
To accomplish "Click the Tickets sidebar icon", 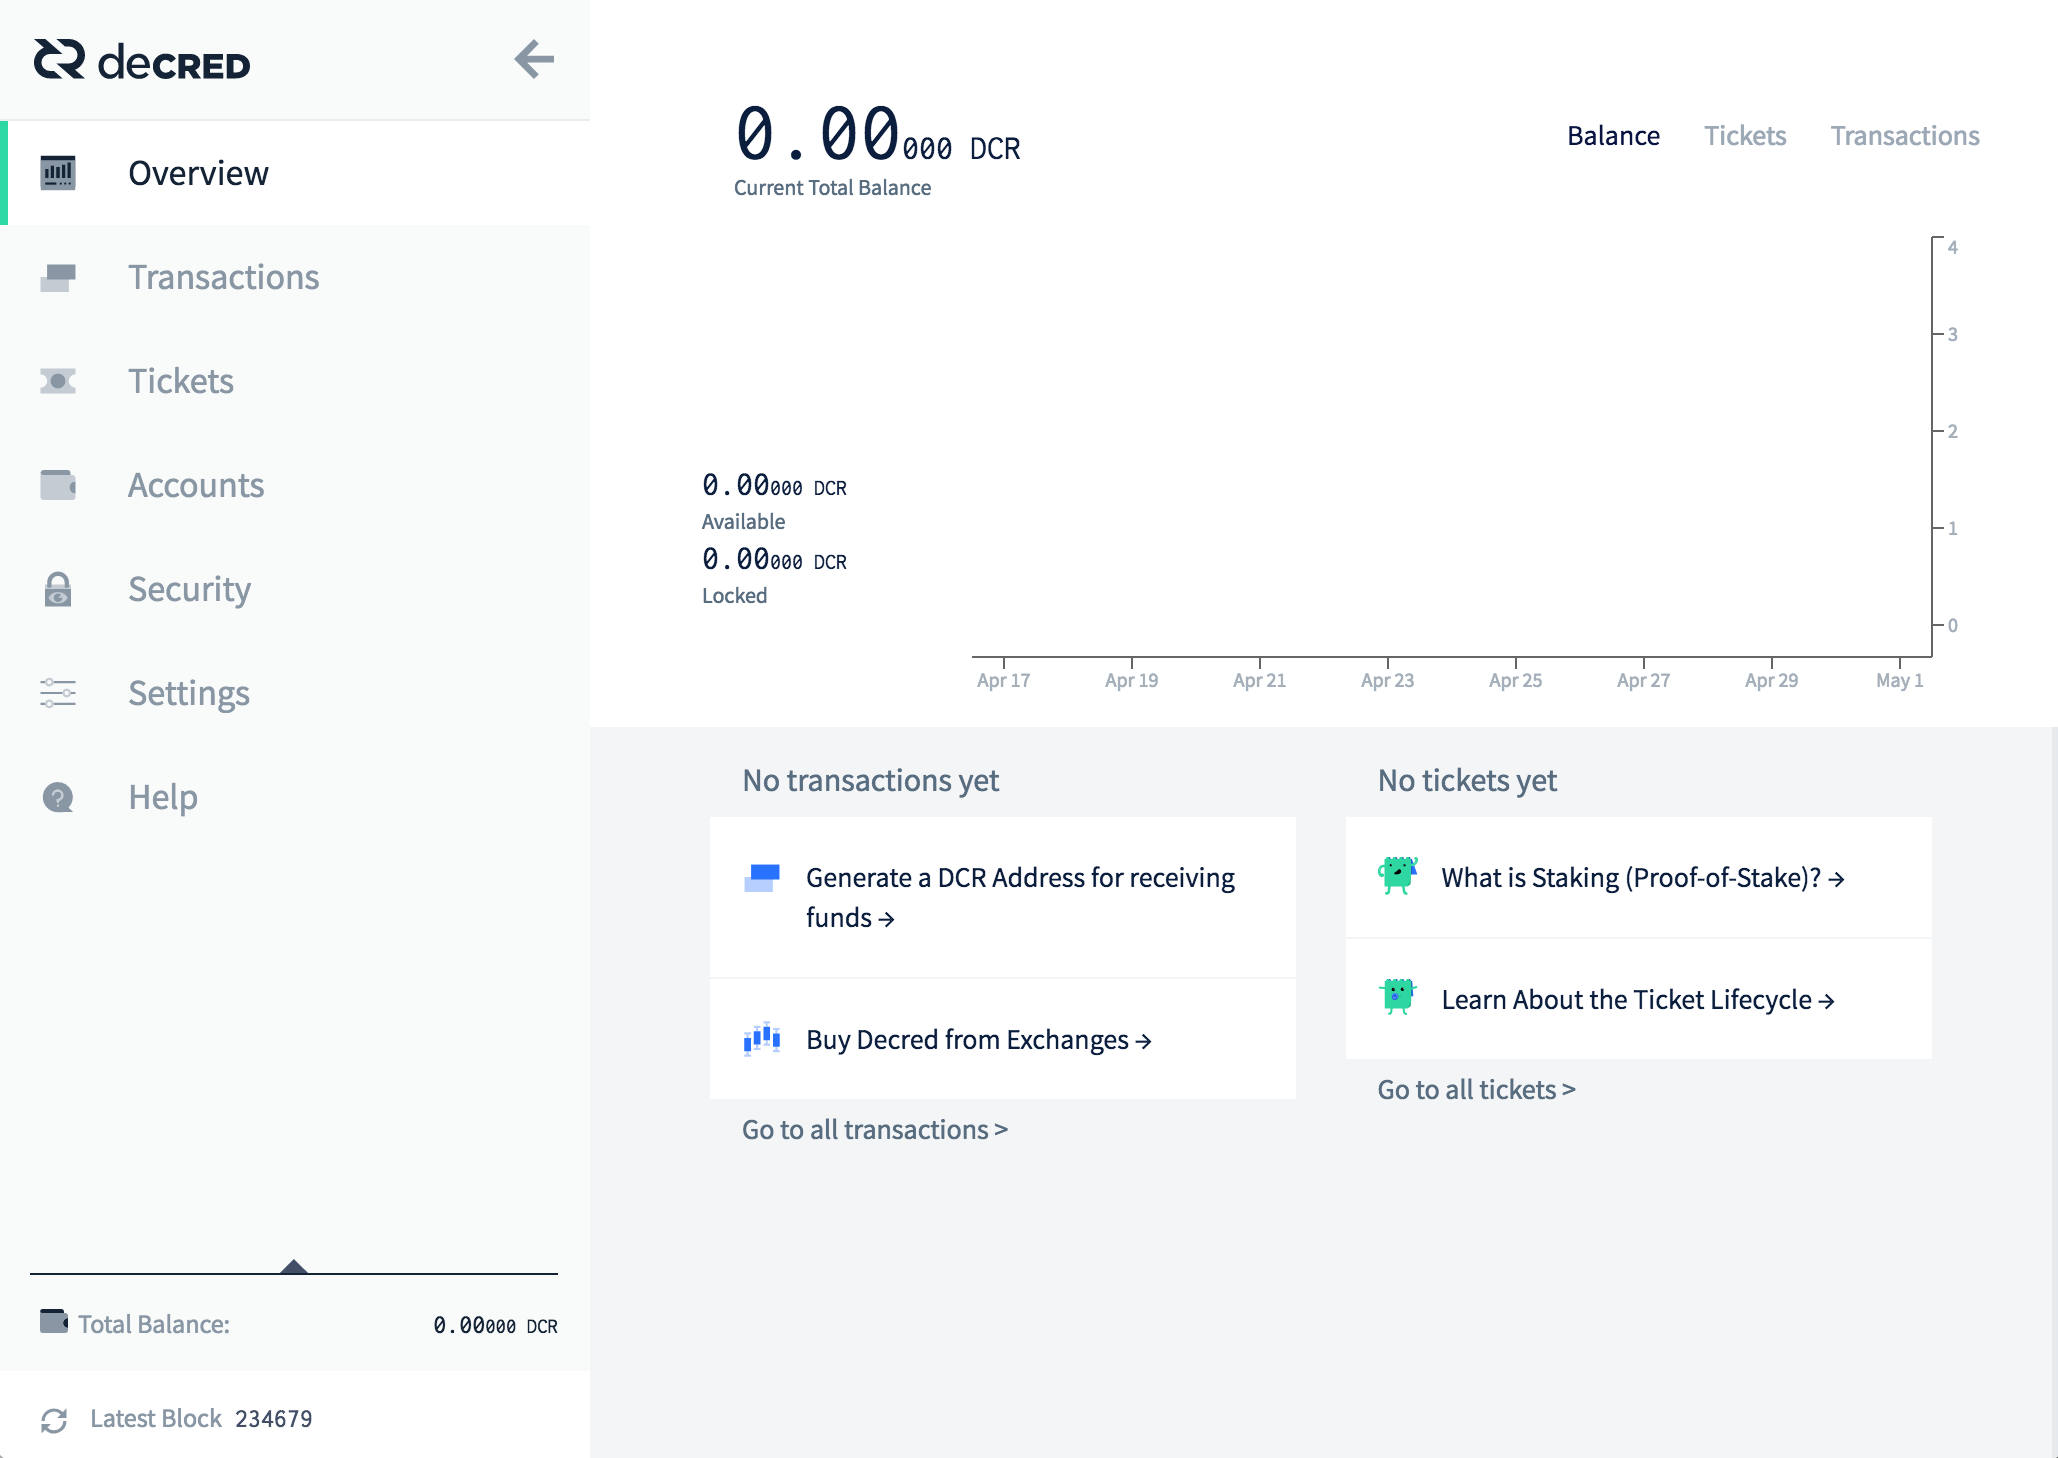I will 58,381.
